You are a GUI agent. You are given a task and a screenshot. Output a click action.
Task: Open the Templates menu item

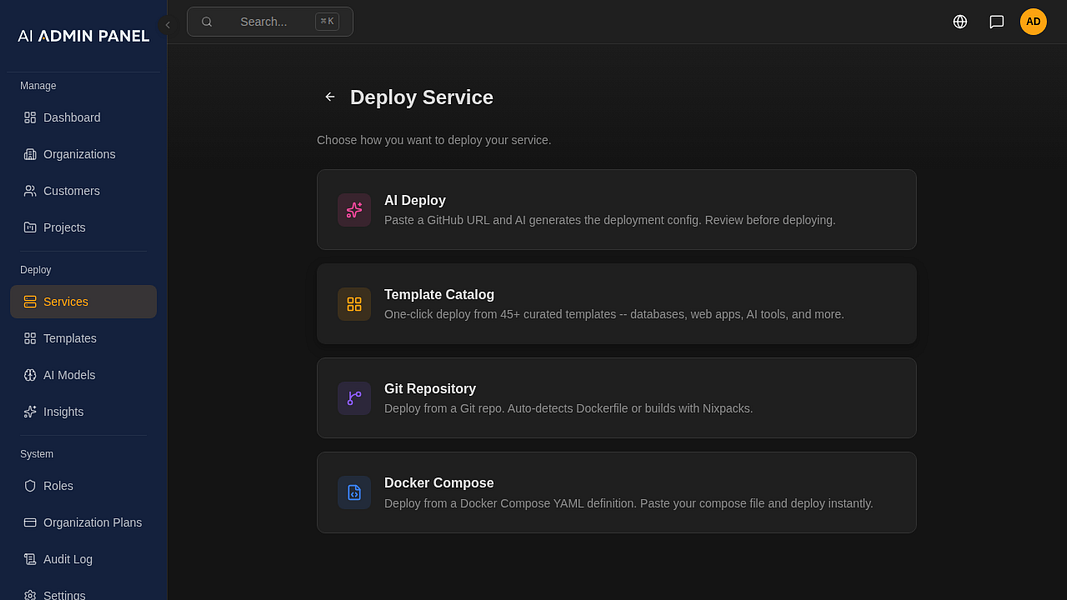coord(83,338)
